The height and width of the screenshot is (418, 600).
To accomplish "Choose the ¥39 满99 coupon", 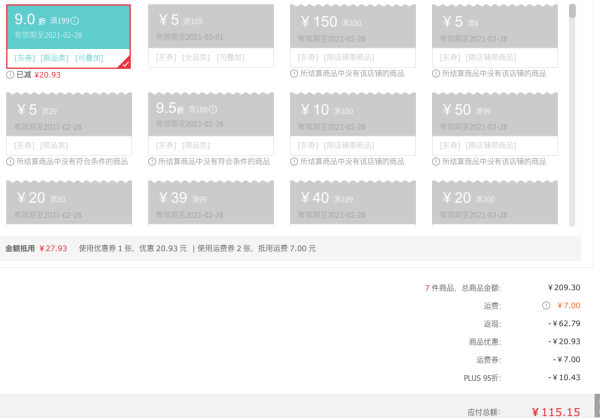I will click(x=211, y=204).
